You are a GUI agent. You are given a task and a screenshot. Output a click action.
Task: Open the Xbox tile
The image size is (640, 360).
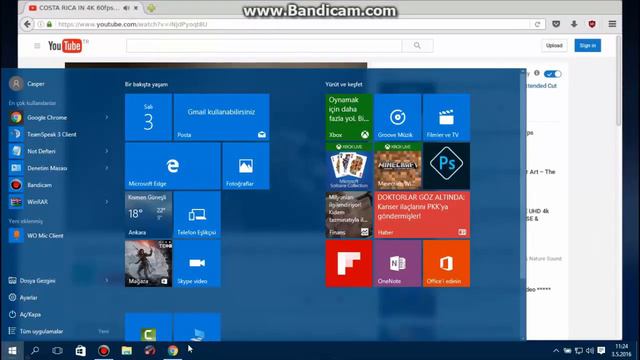pyautogui.click(x=349, y=117)
